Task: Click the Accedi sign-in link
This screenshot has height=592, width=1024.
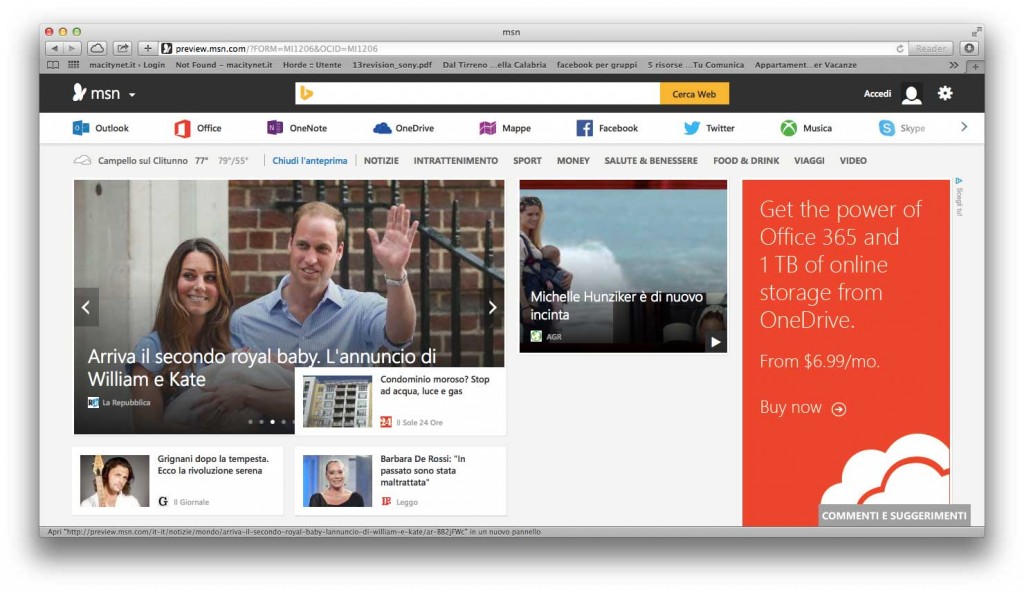Action: [x=877, y=93]
